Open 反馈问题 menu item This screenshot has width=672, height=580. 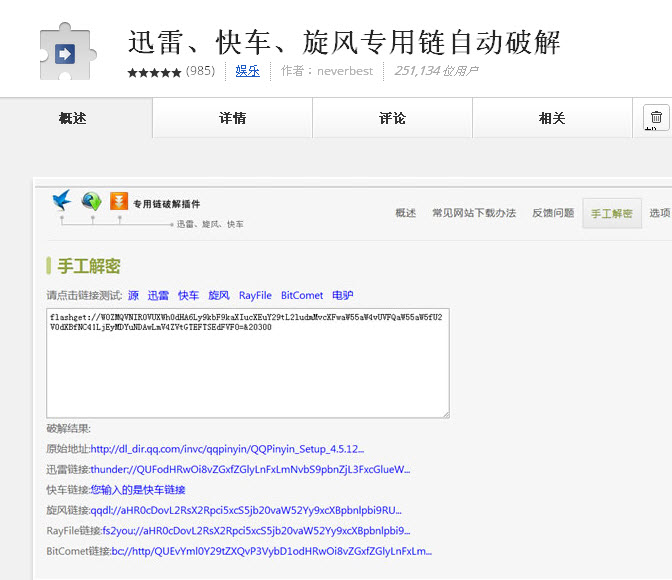[553, 213]
